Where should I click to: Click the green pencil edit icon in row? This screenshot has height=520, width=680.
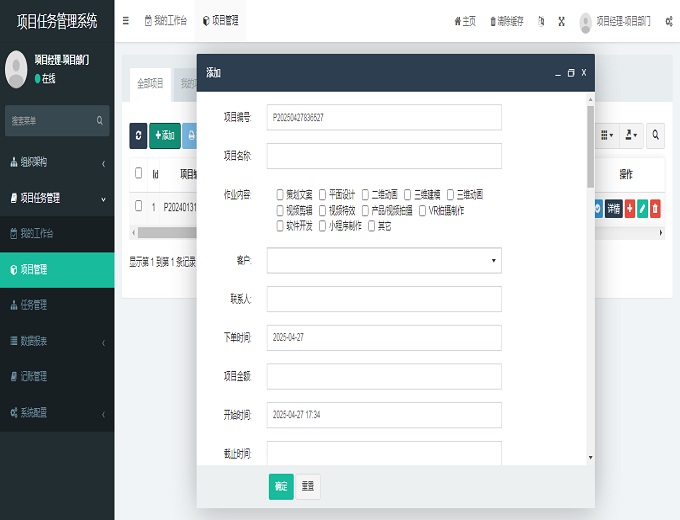642,208
